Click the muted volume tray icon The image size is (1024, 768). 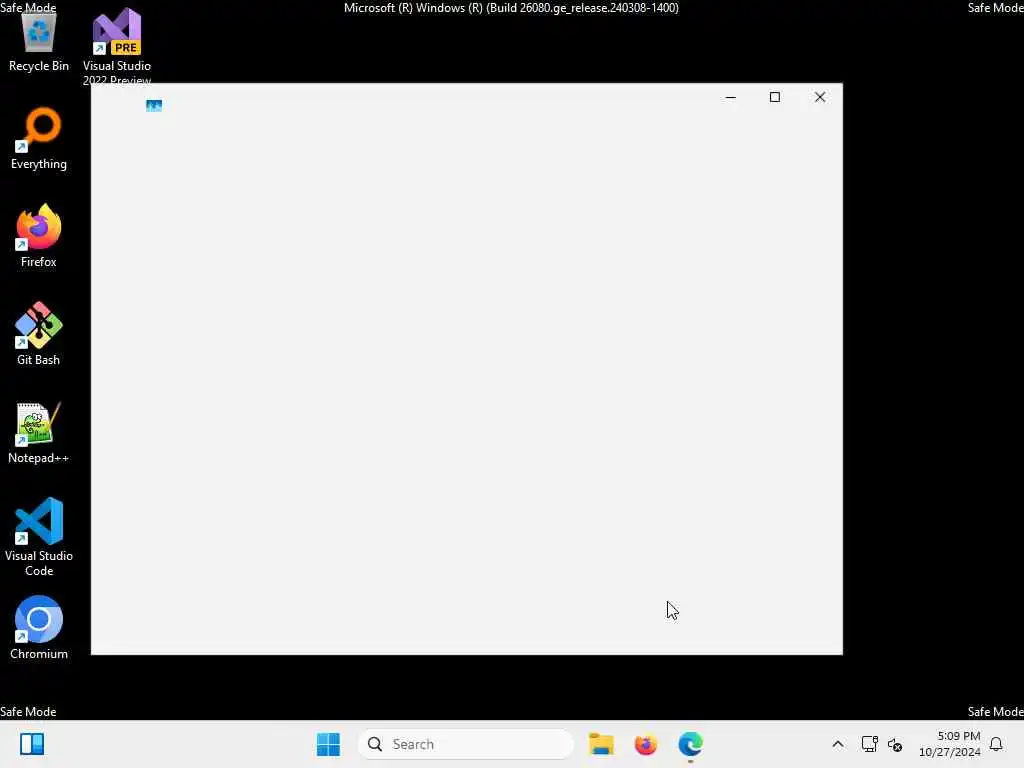(x=895, y=744)
